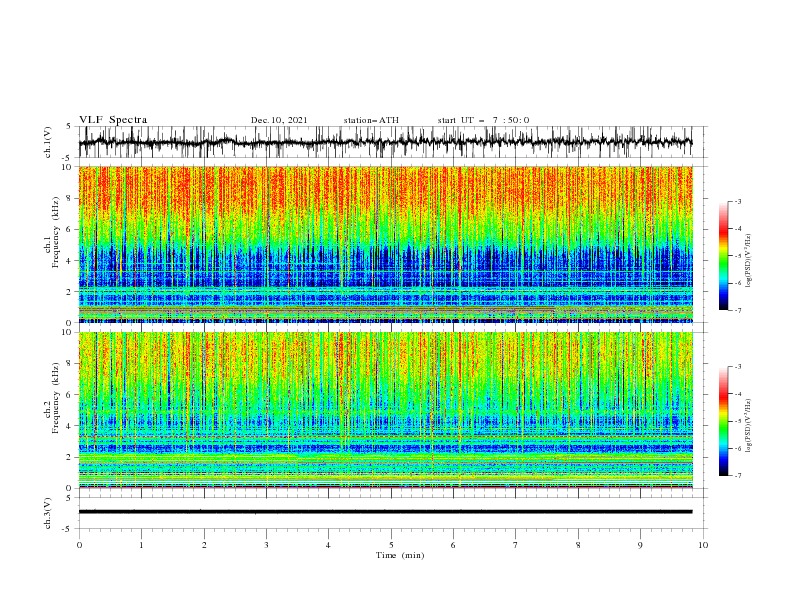Click the "-7" value below ch.2 colorbar
Viewport: 792px width, 612px height.
(x=737, y=476)
